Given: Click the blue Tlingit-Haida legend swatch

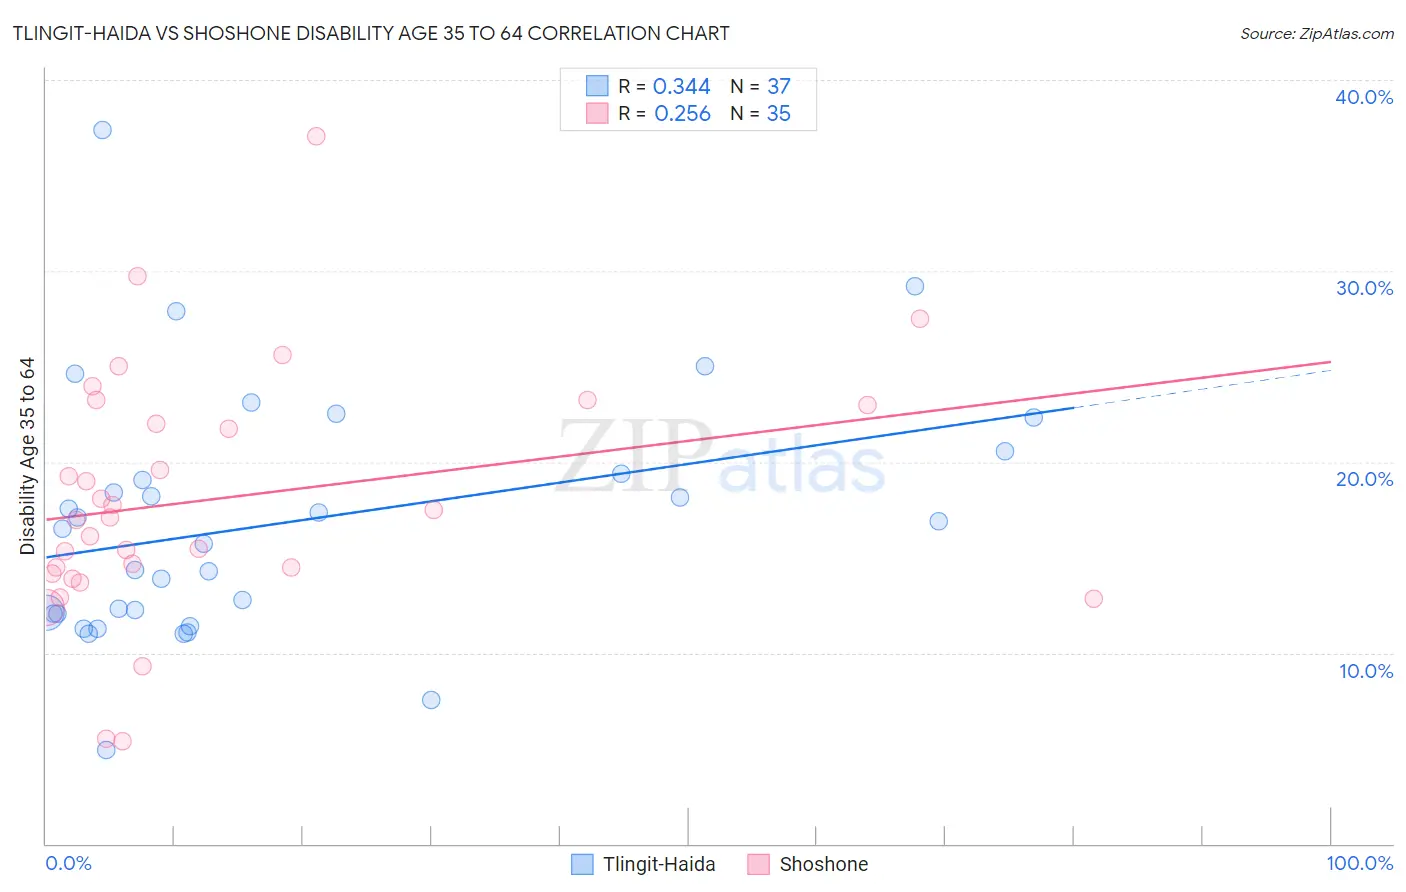Looking at the screenshot, I should (x=582, y=864).
